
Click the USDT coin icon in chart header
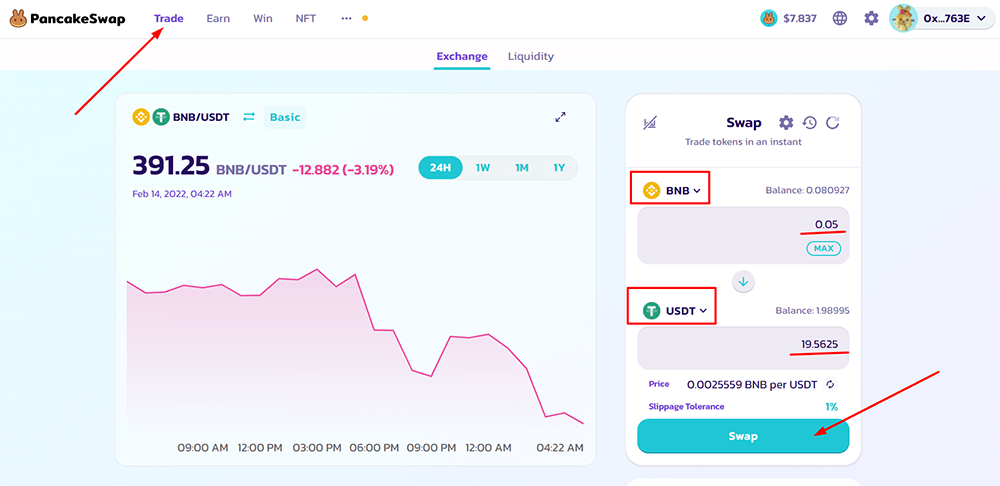161,117
